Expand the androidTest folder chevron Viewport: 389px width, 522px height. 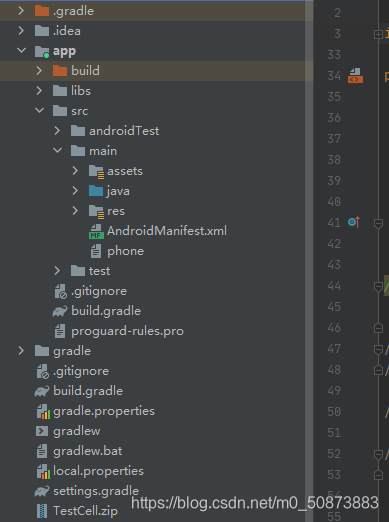(x=57, y=131)
